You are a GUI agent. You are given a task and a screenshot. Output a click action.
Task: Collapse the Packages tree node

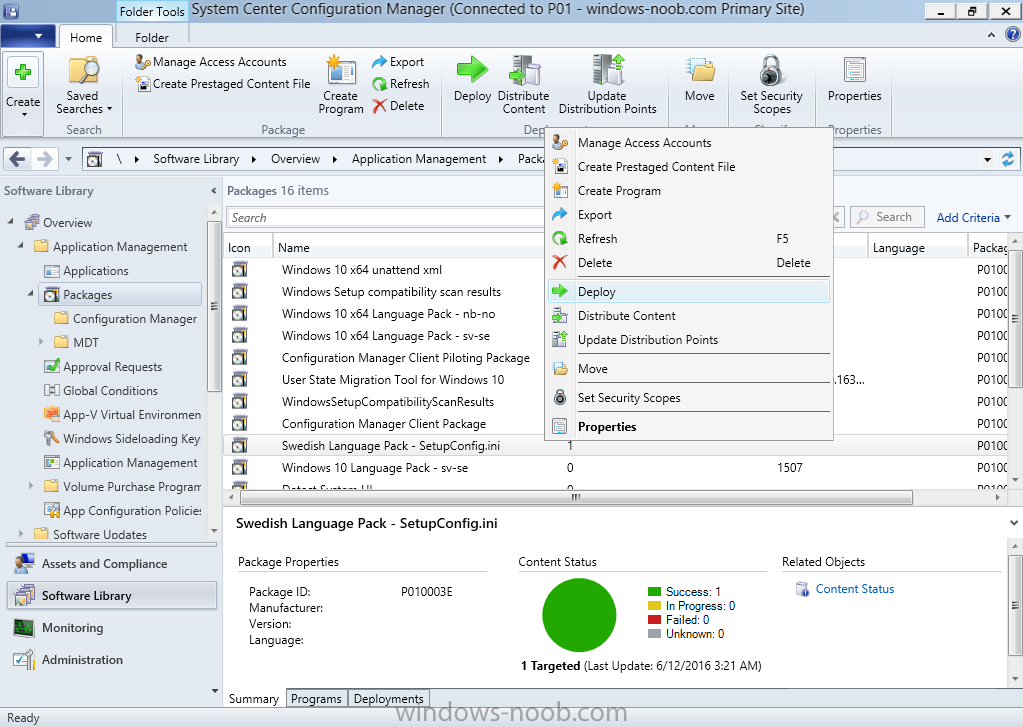(x=31, y=294)
